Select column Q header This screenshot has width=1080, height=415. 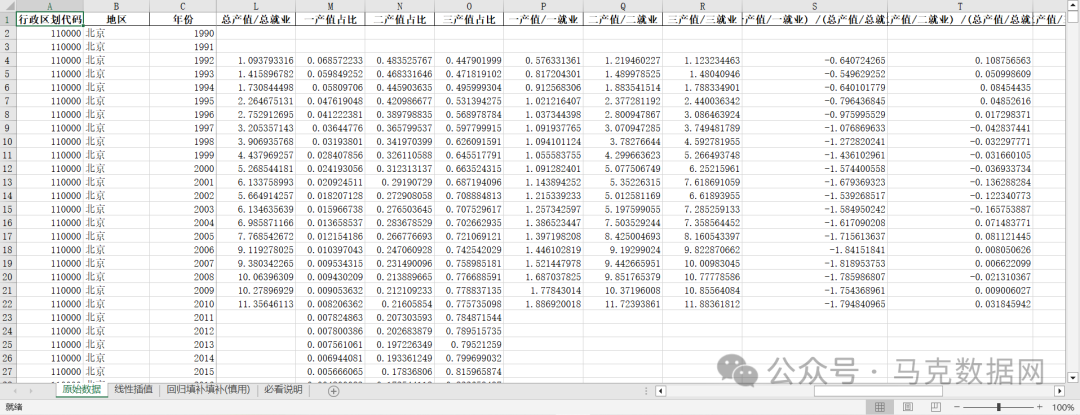pyautogui.click(x=623, y=6)
